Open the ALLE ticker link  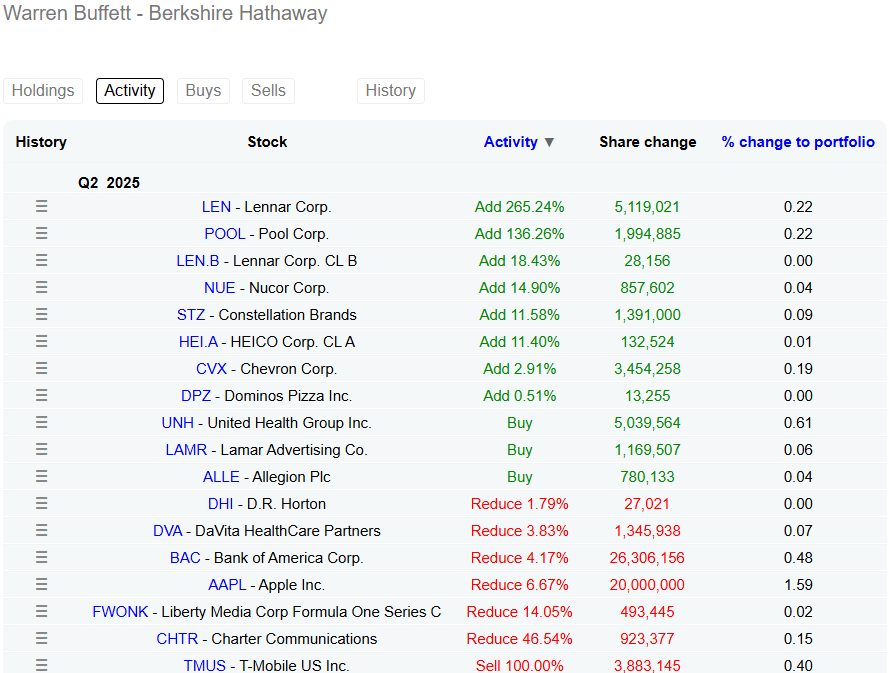[x=221, y=477]
